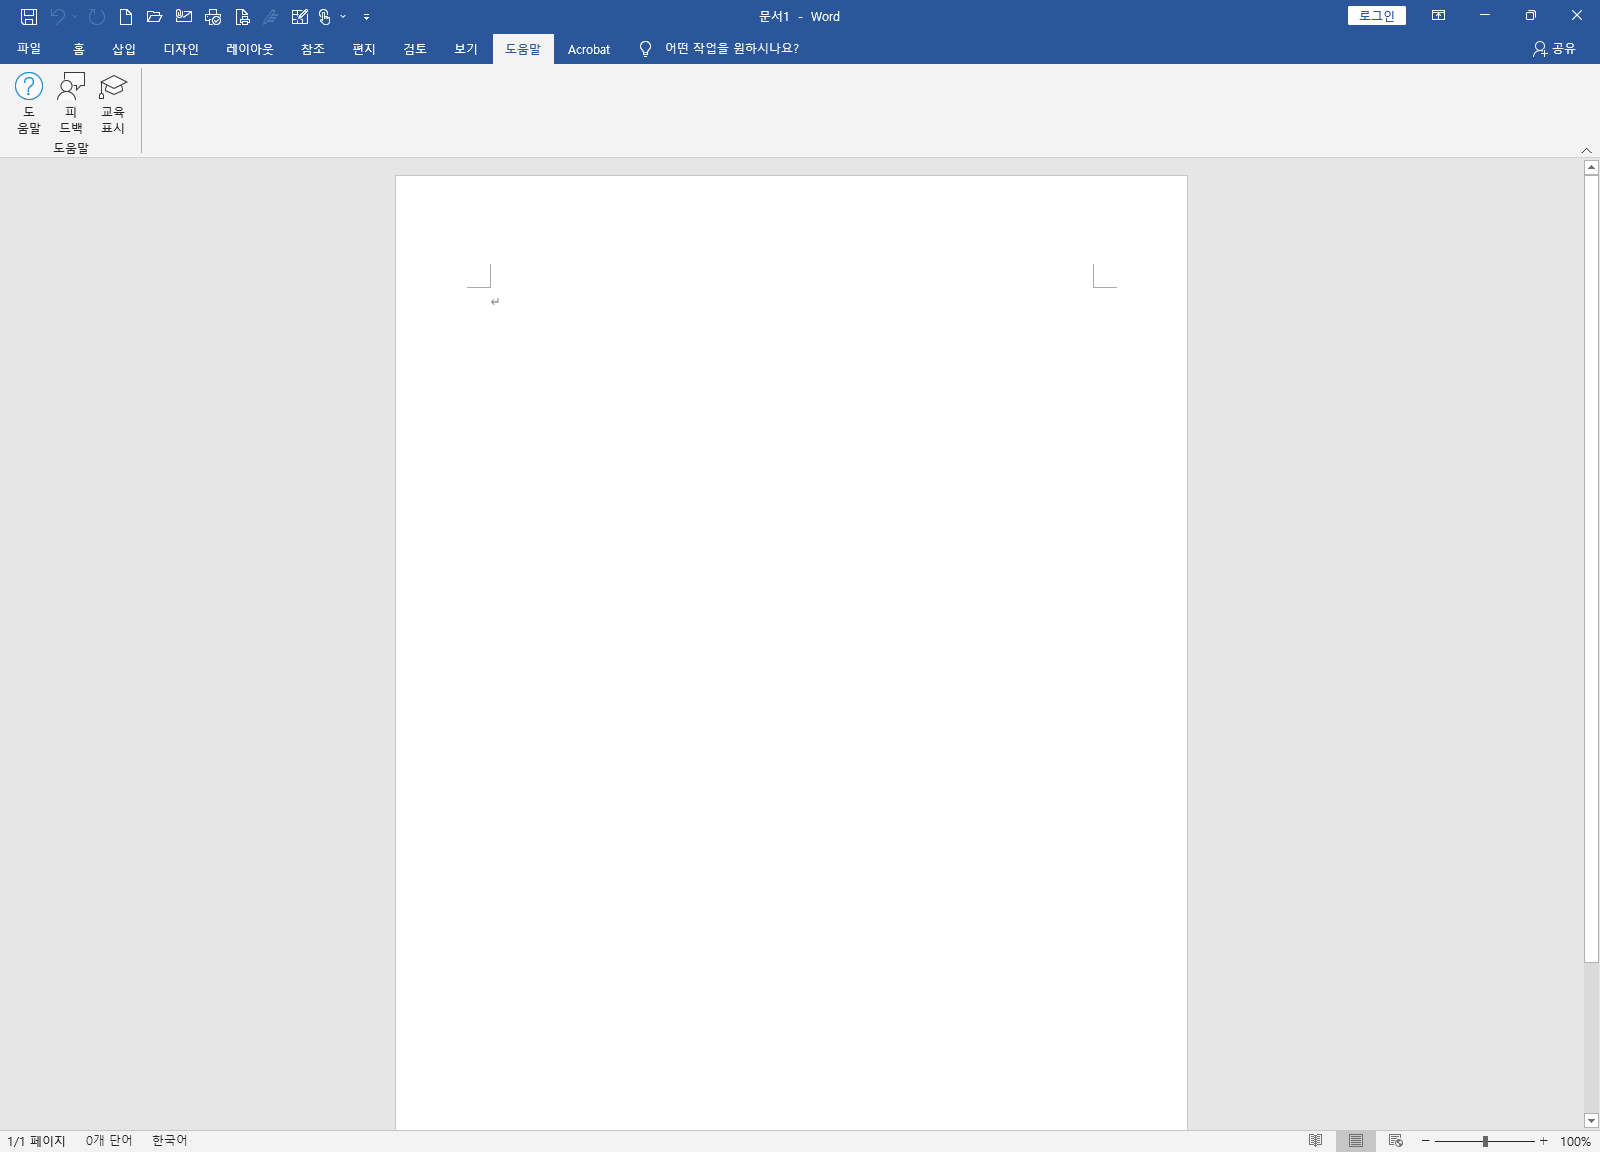The height and width of the screenshot is (1152, 1600).
Task: Click the grayed-out feather spelling icon
Action: [x=270, y=16]
